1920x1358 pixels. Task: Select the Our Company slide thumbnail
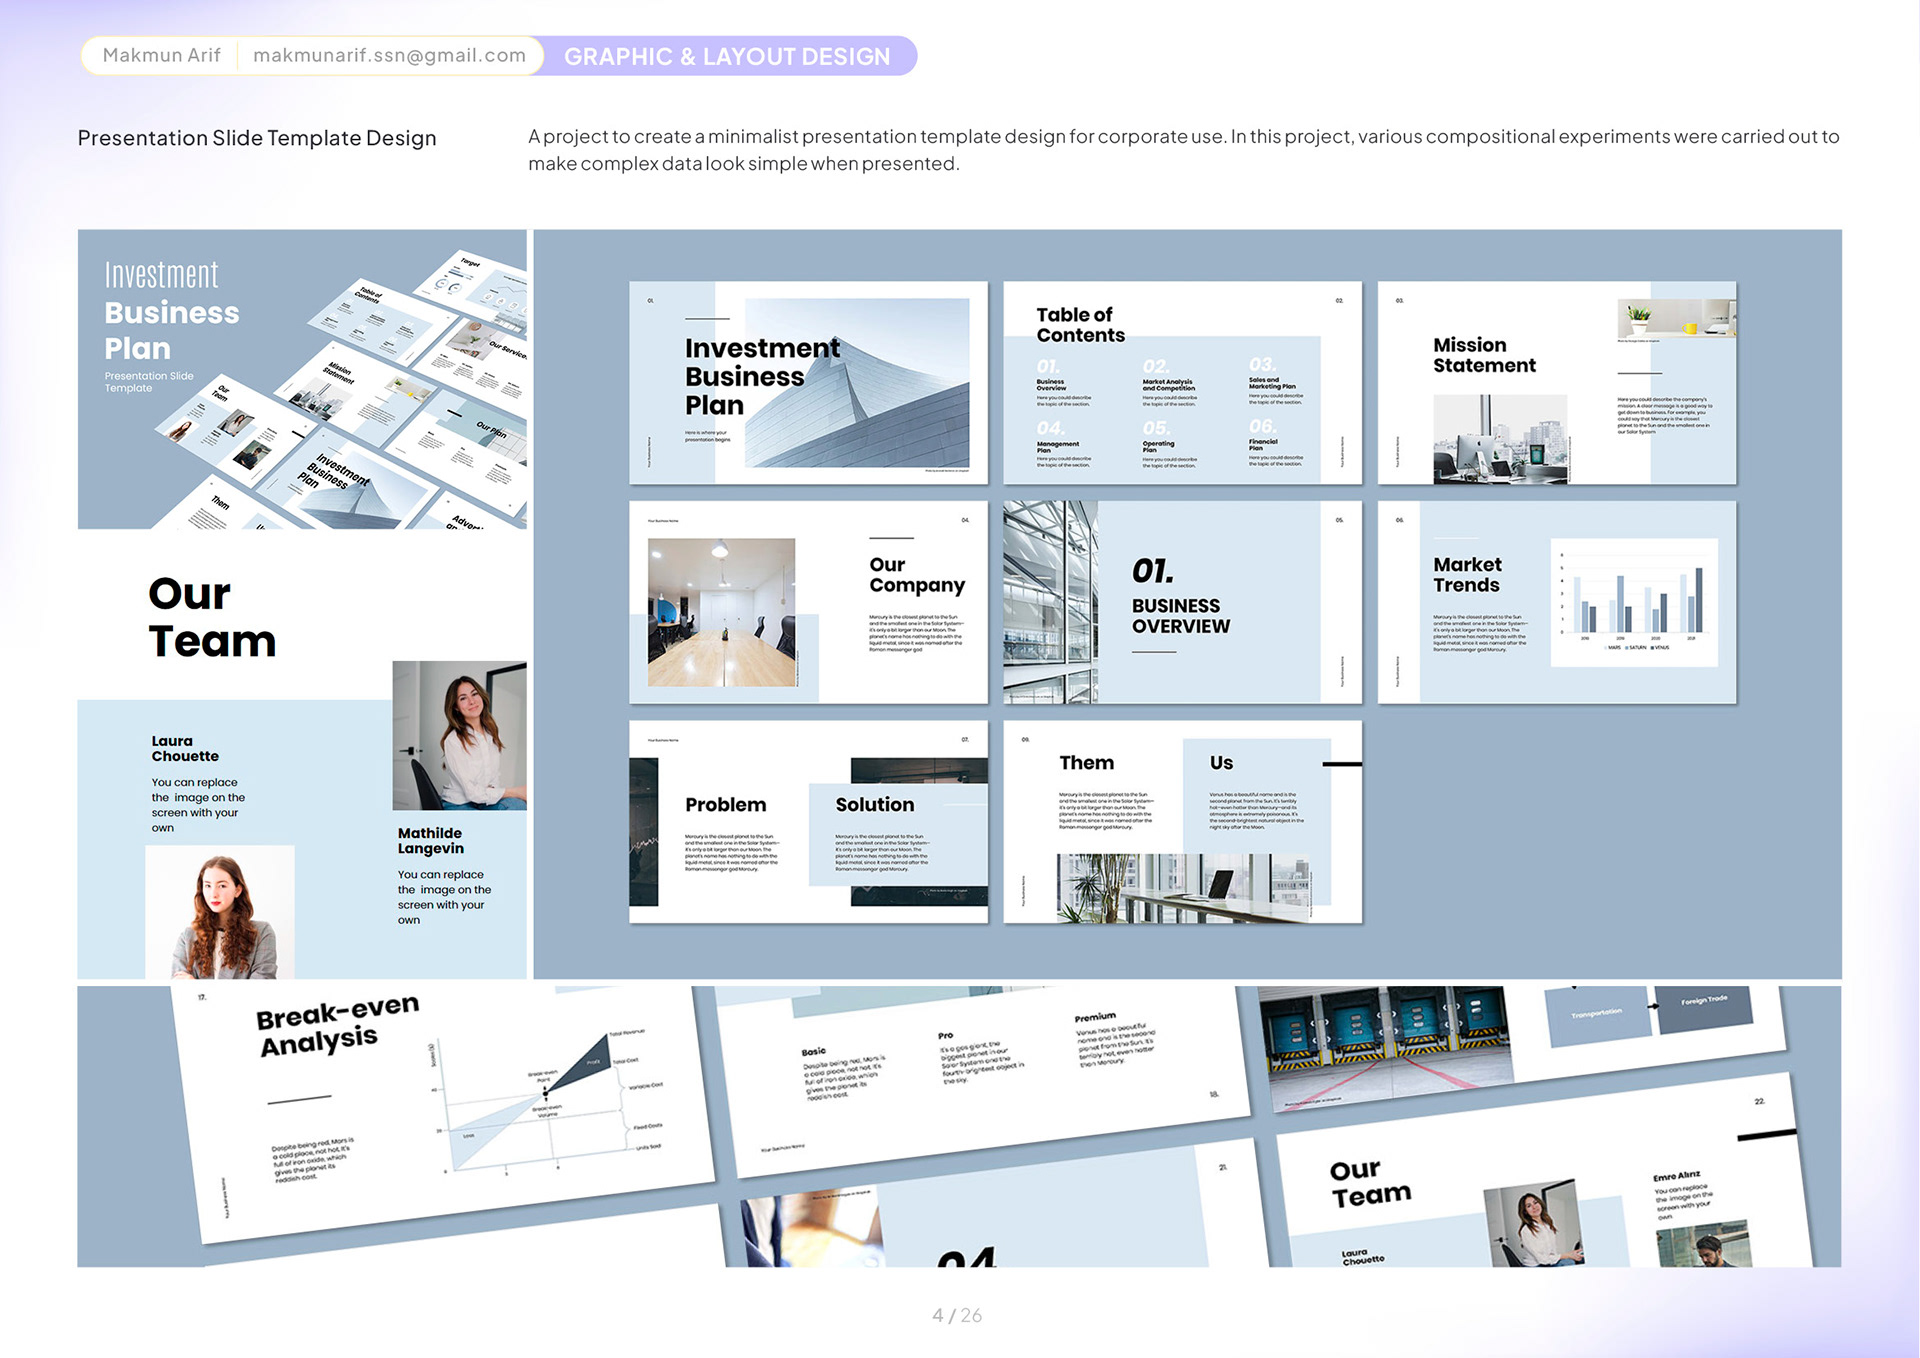[x=808, y=602]
